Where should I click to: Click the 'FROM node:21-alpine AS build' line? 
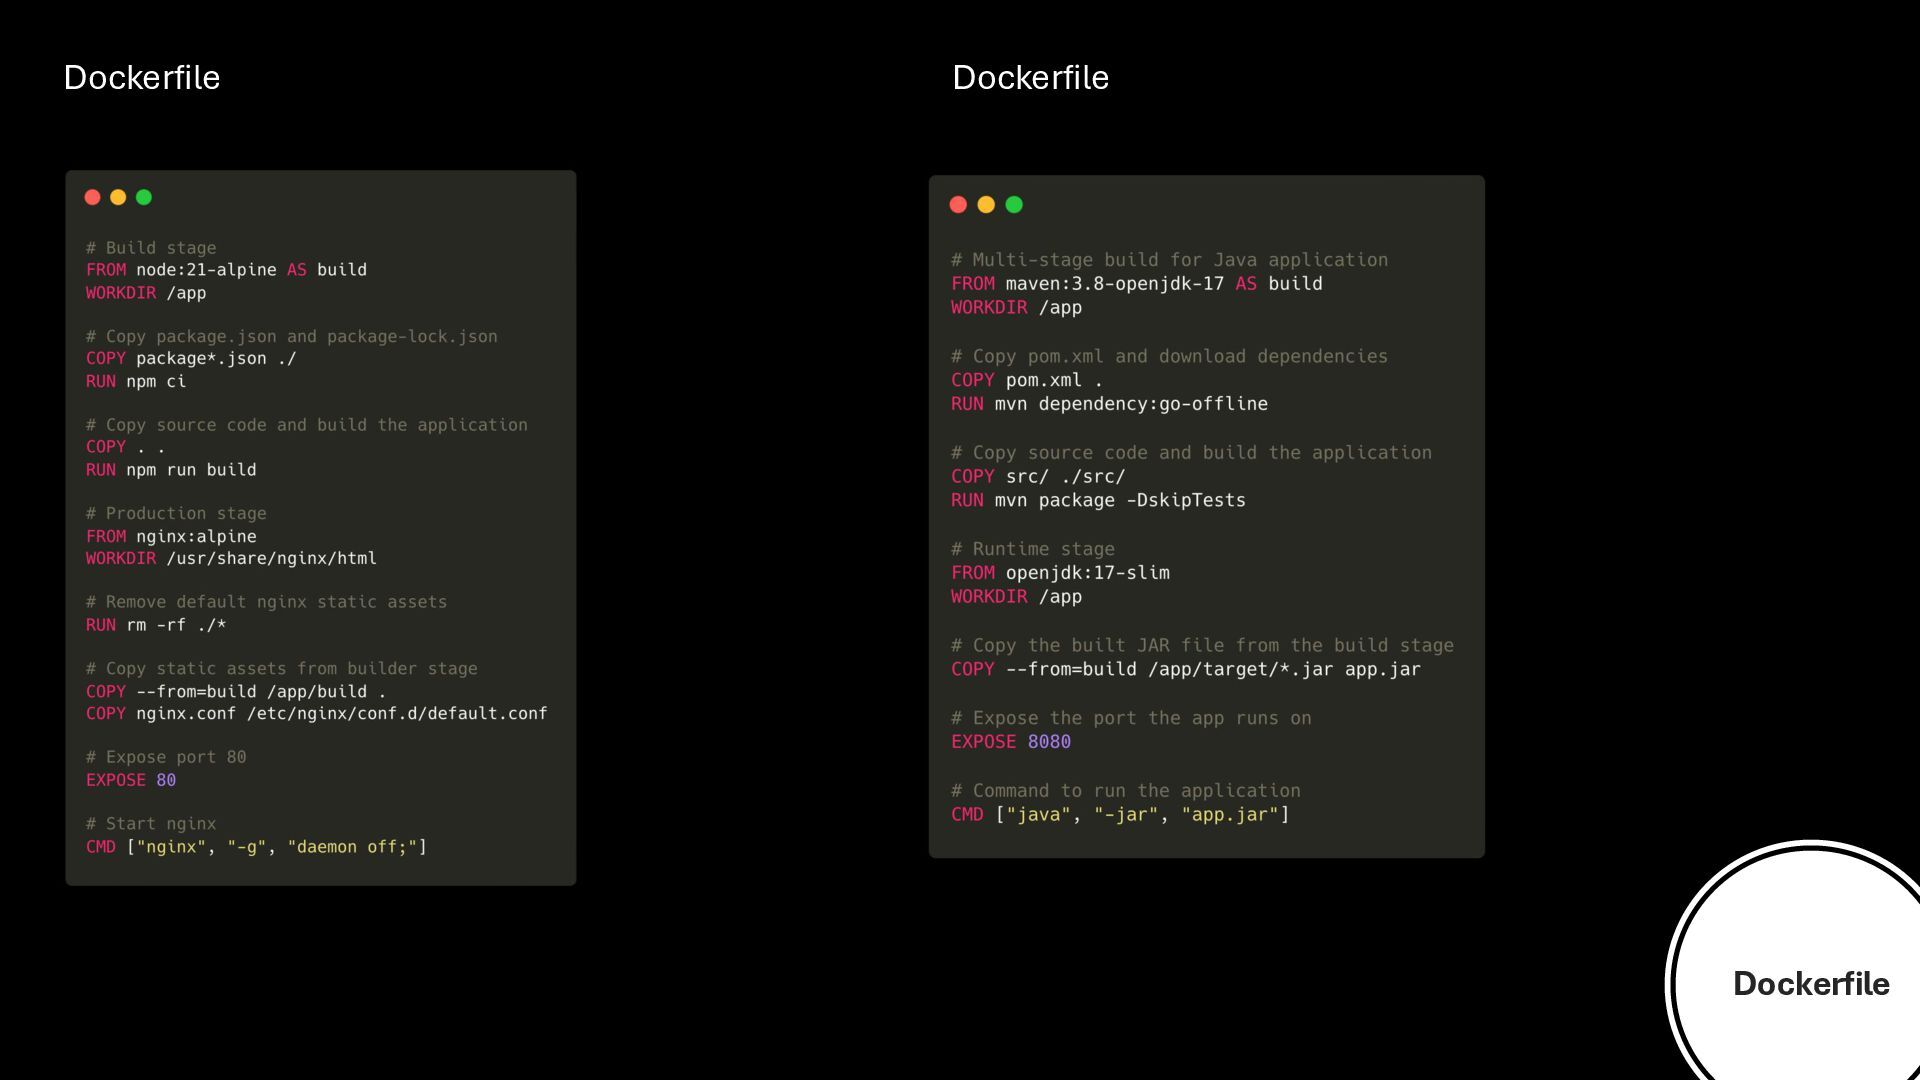tap(226, 270)
